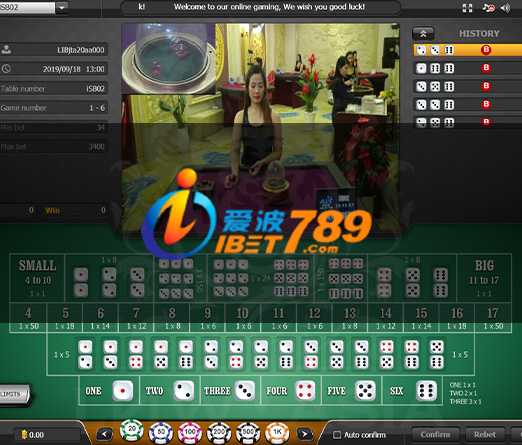This screenshot has width=522, height=445.
Task: Bet on the four-six dice combination
Action: click(412, 354)
